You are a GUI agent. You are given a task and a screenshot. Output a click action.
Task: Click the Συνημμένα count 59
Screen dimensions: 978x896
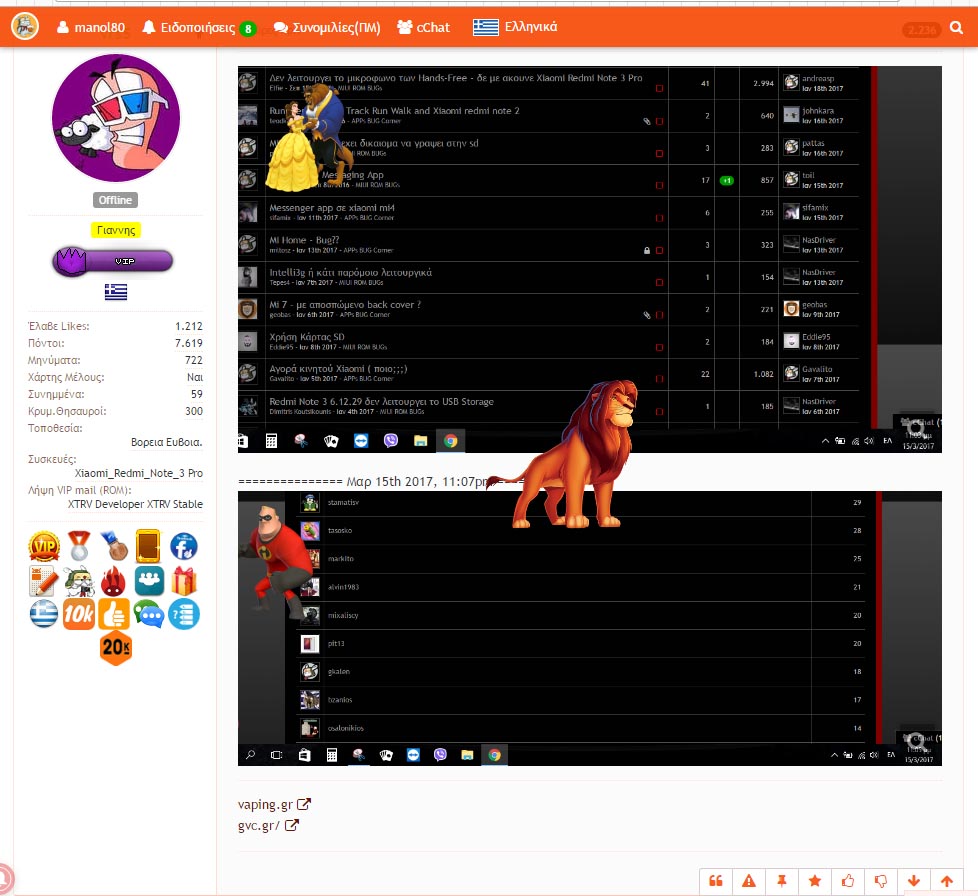click(x=197, y=394)
